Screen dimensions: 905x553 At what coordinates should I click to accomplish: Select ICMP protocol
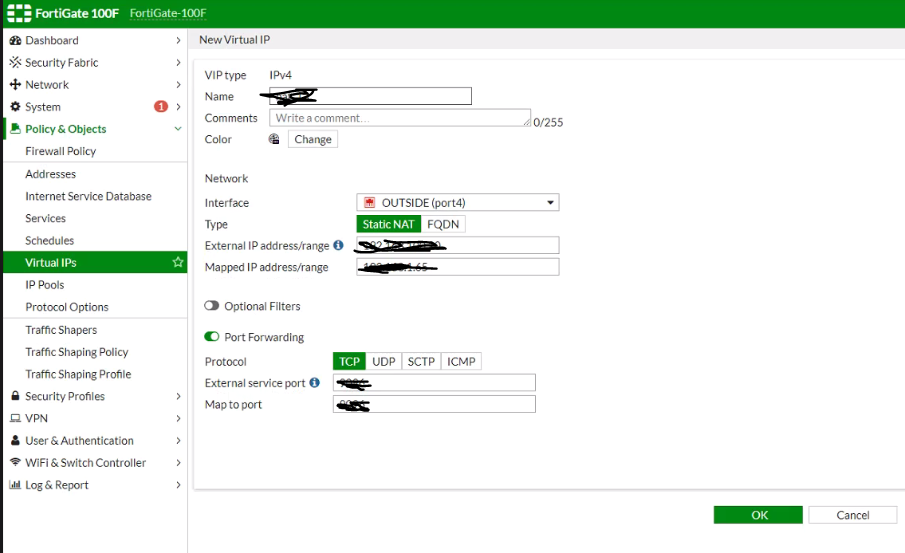click(461, 361)
